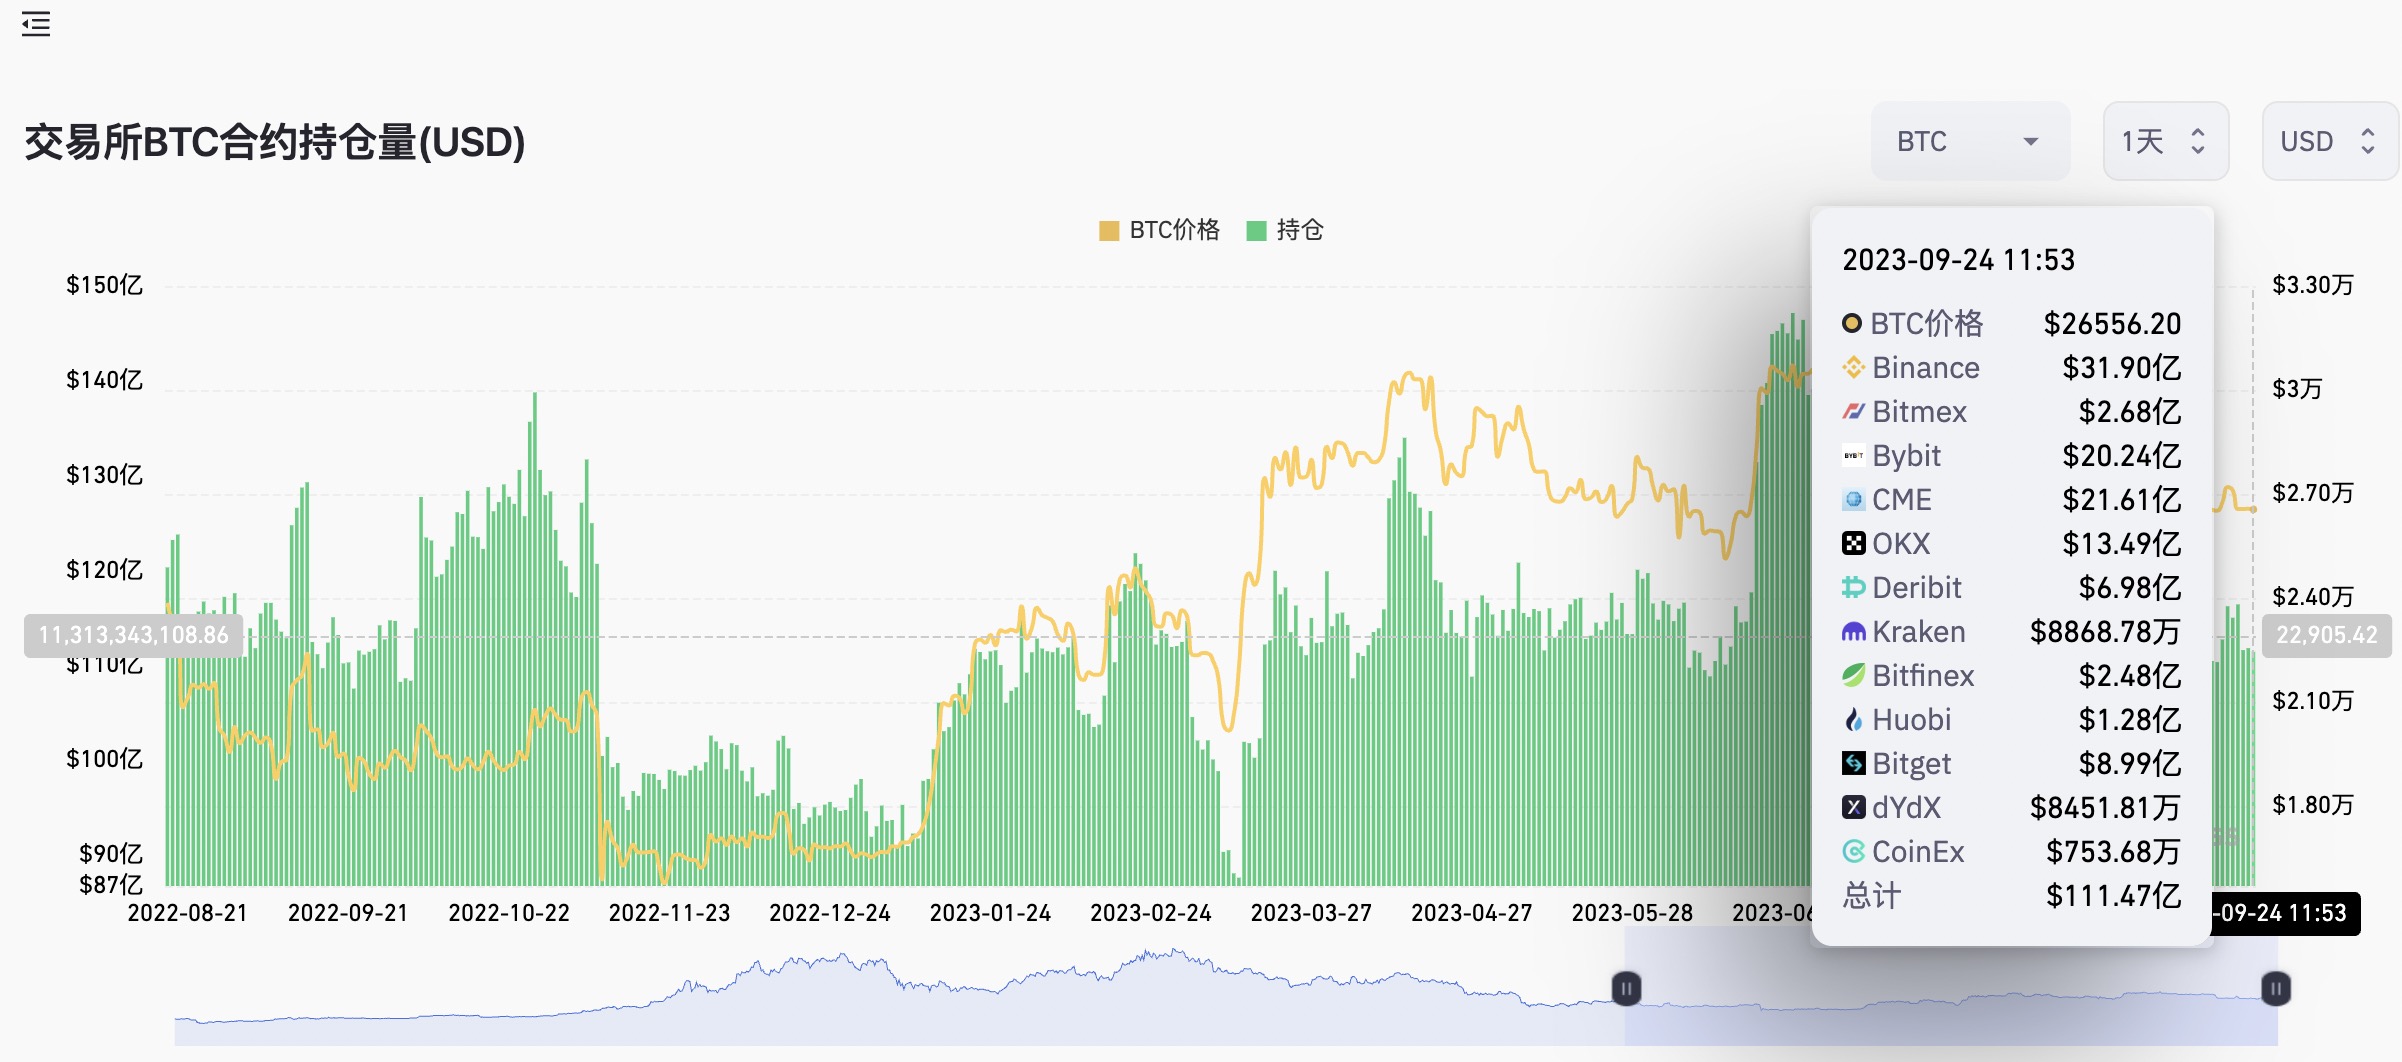This screenshot has width=2402, height=1062.
Task: Click the Deribit logo icon
Action: pos(1853,588)
